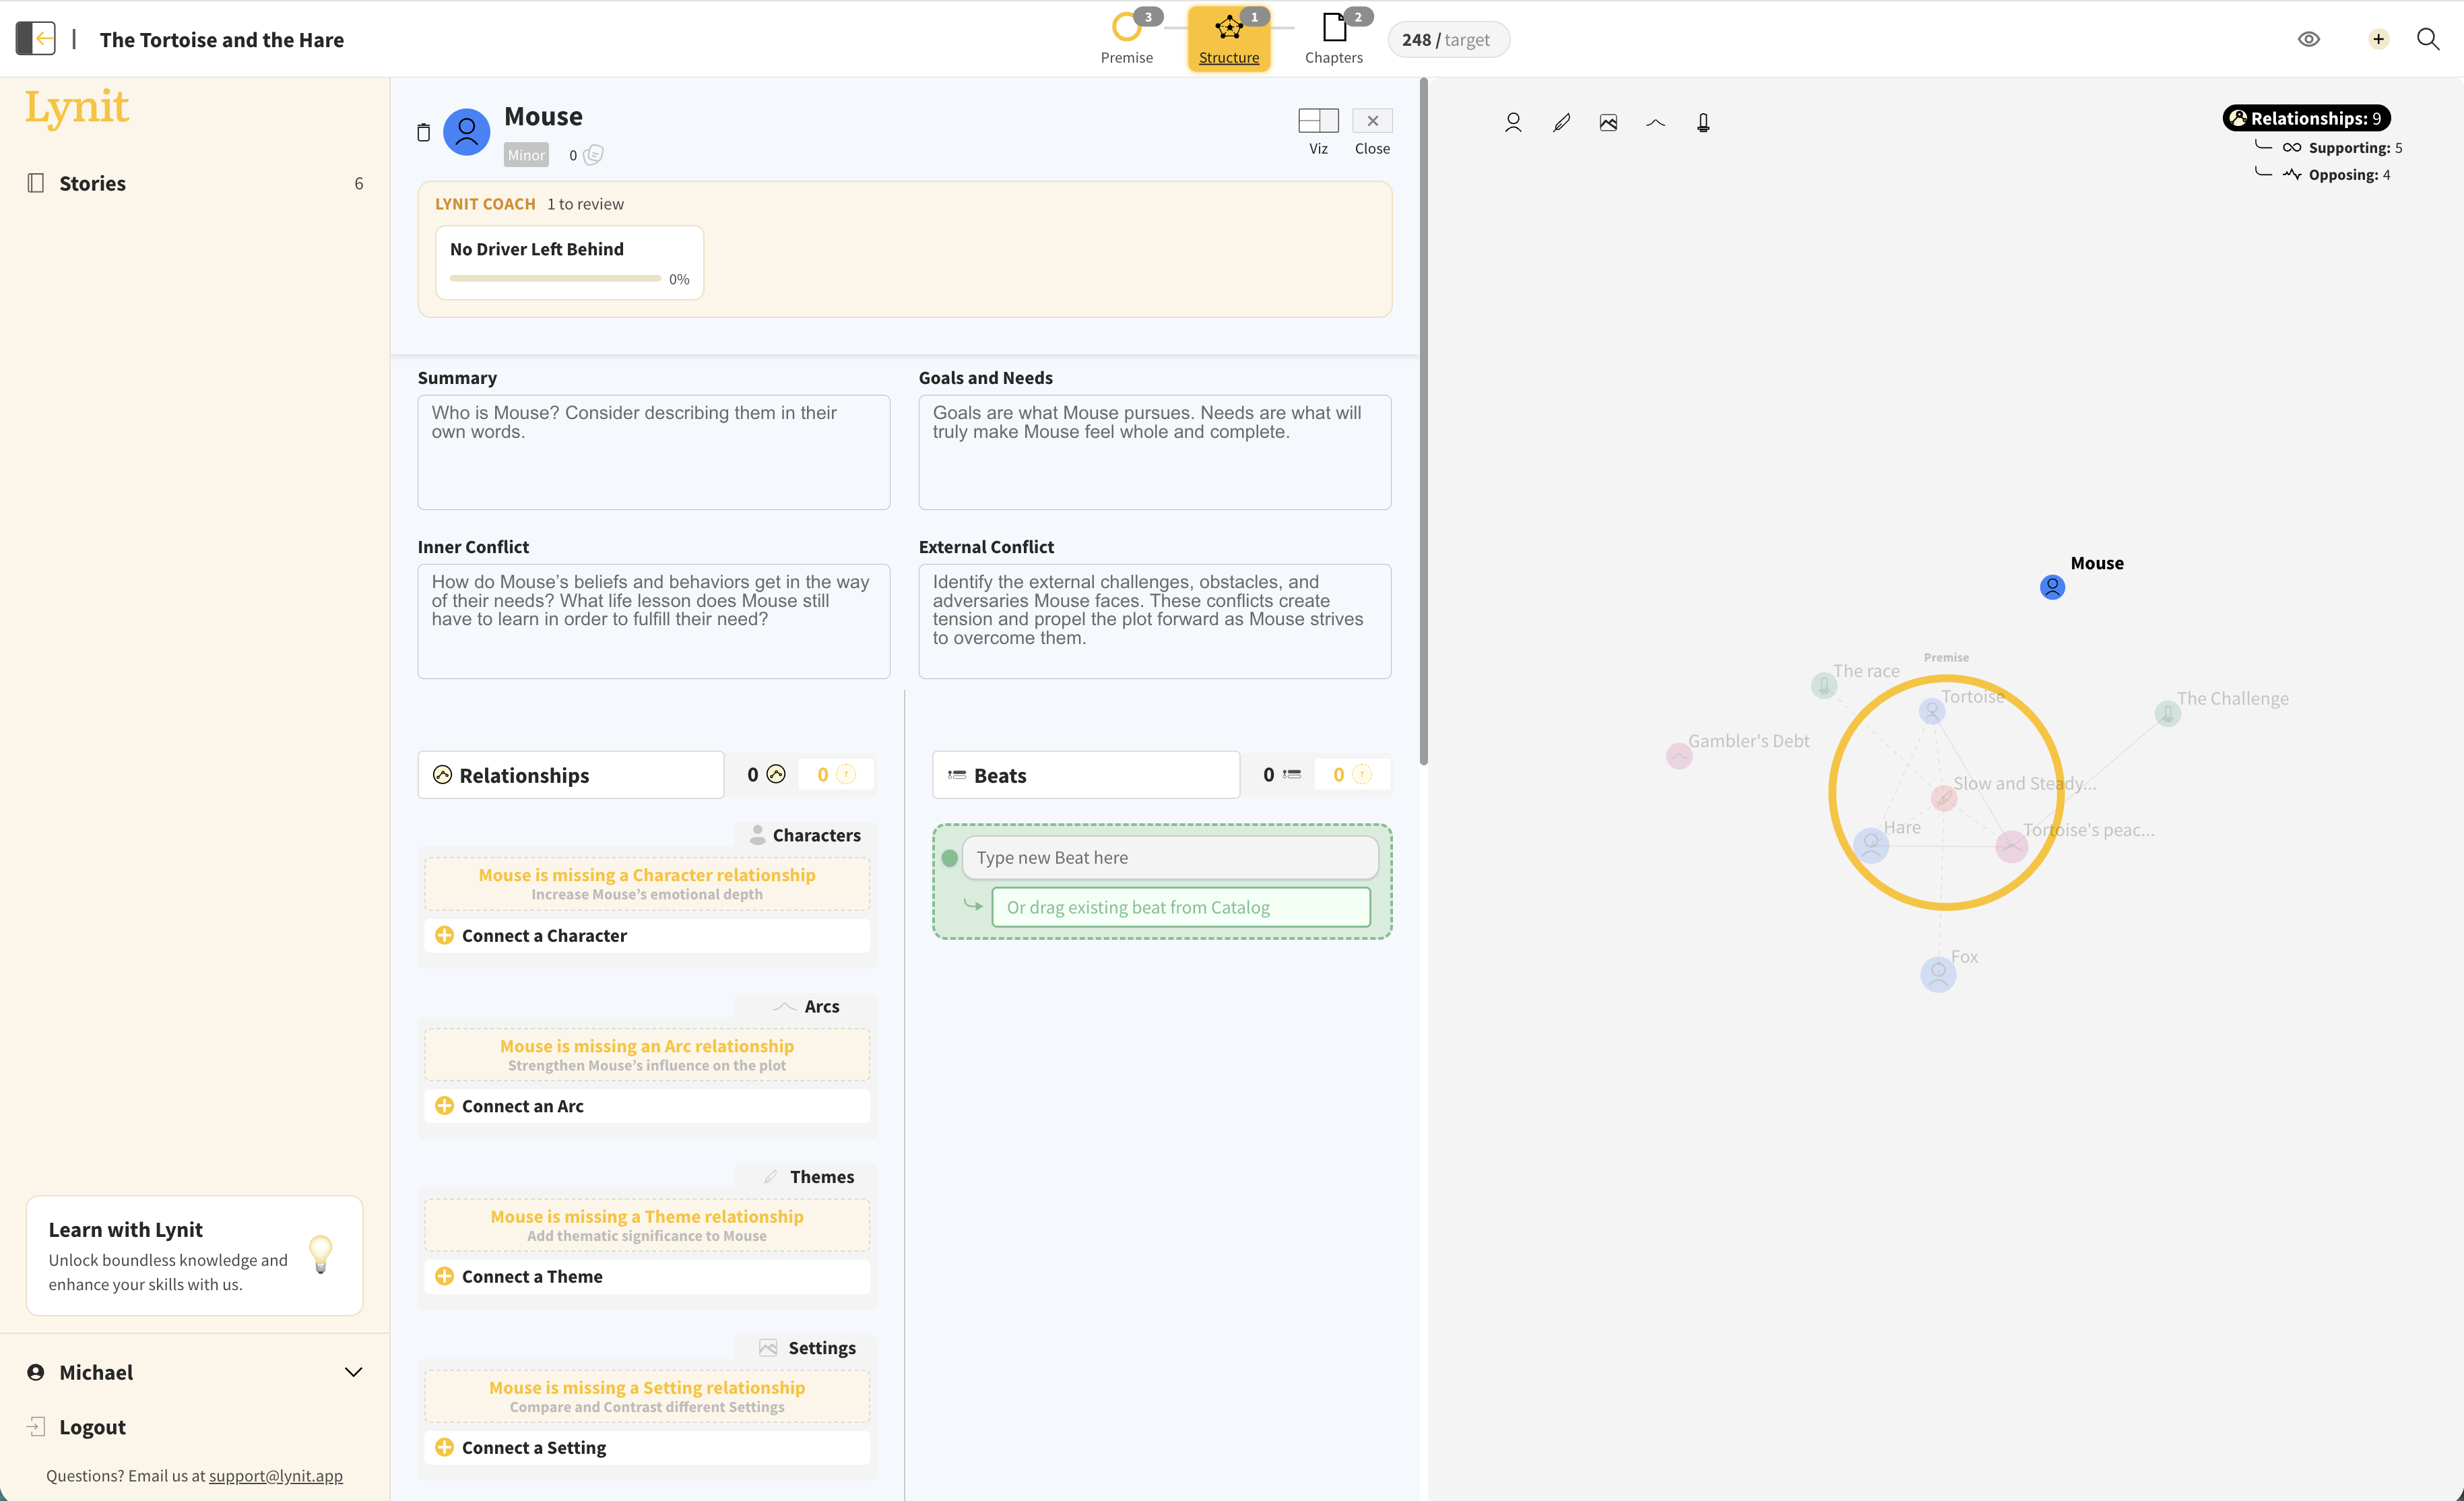2464x1501 pixels.
Task: Open Stories in the sidebar
Action: point(195,183)
